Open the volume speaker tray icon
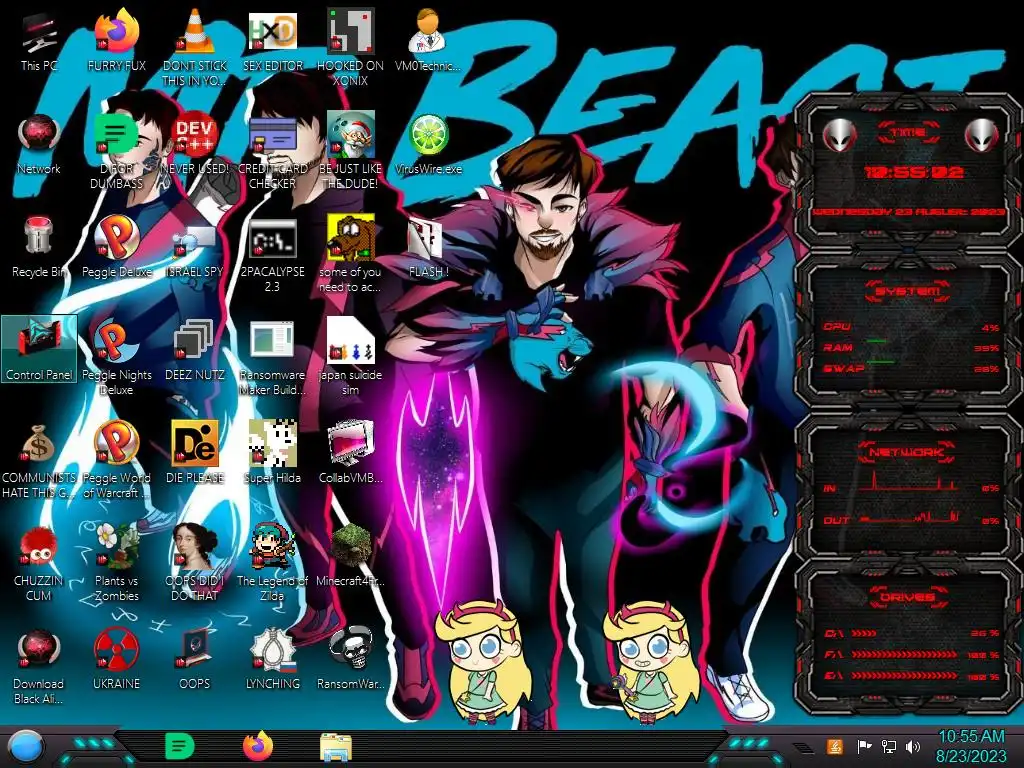 tap(913, 746)
